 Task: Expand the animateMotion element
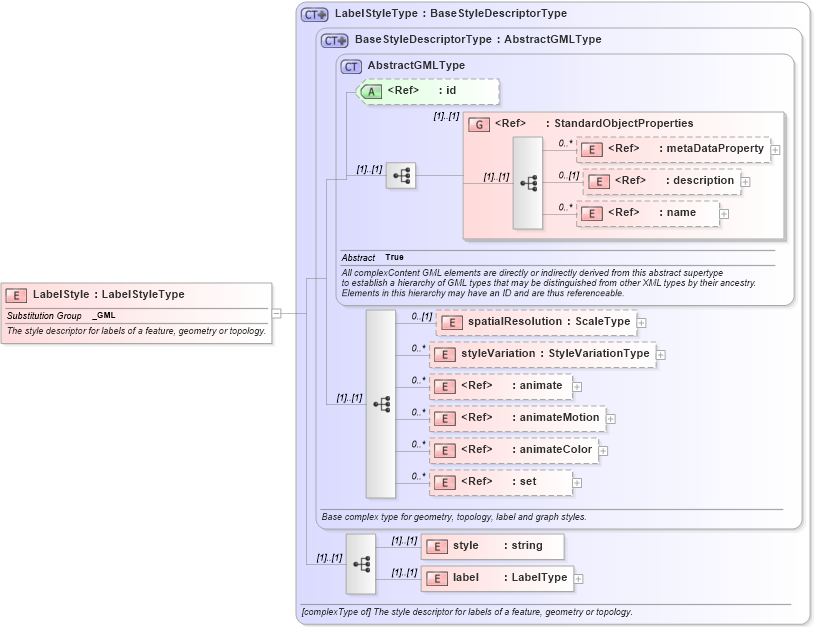point(611,417)
